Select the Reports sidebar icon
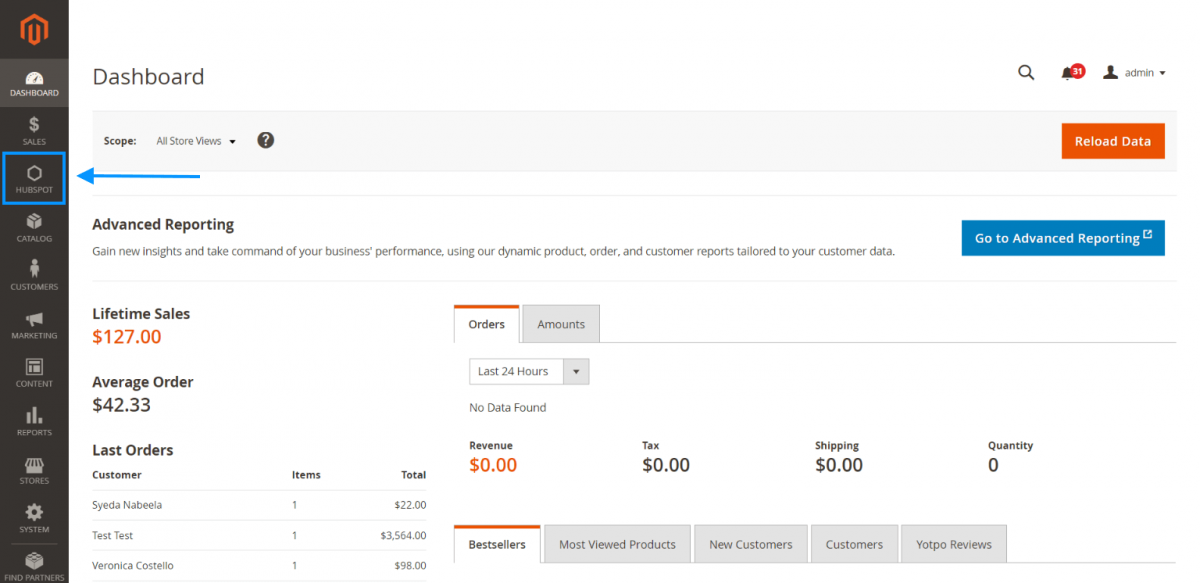 (x=34, y=419)
